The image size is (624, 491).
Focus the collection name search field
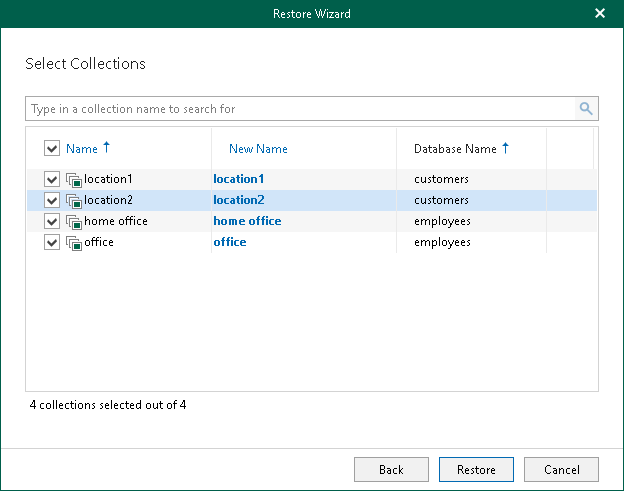click(x=300, y=109)
